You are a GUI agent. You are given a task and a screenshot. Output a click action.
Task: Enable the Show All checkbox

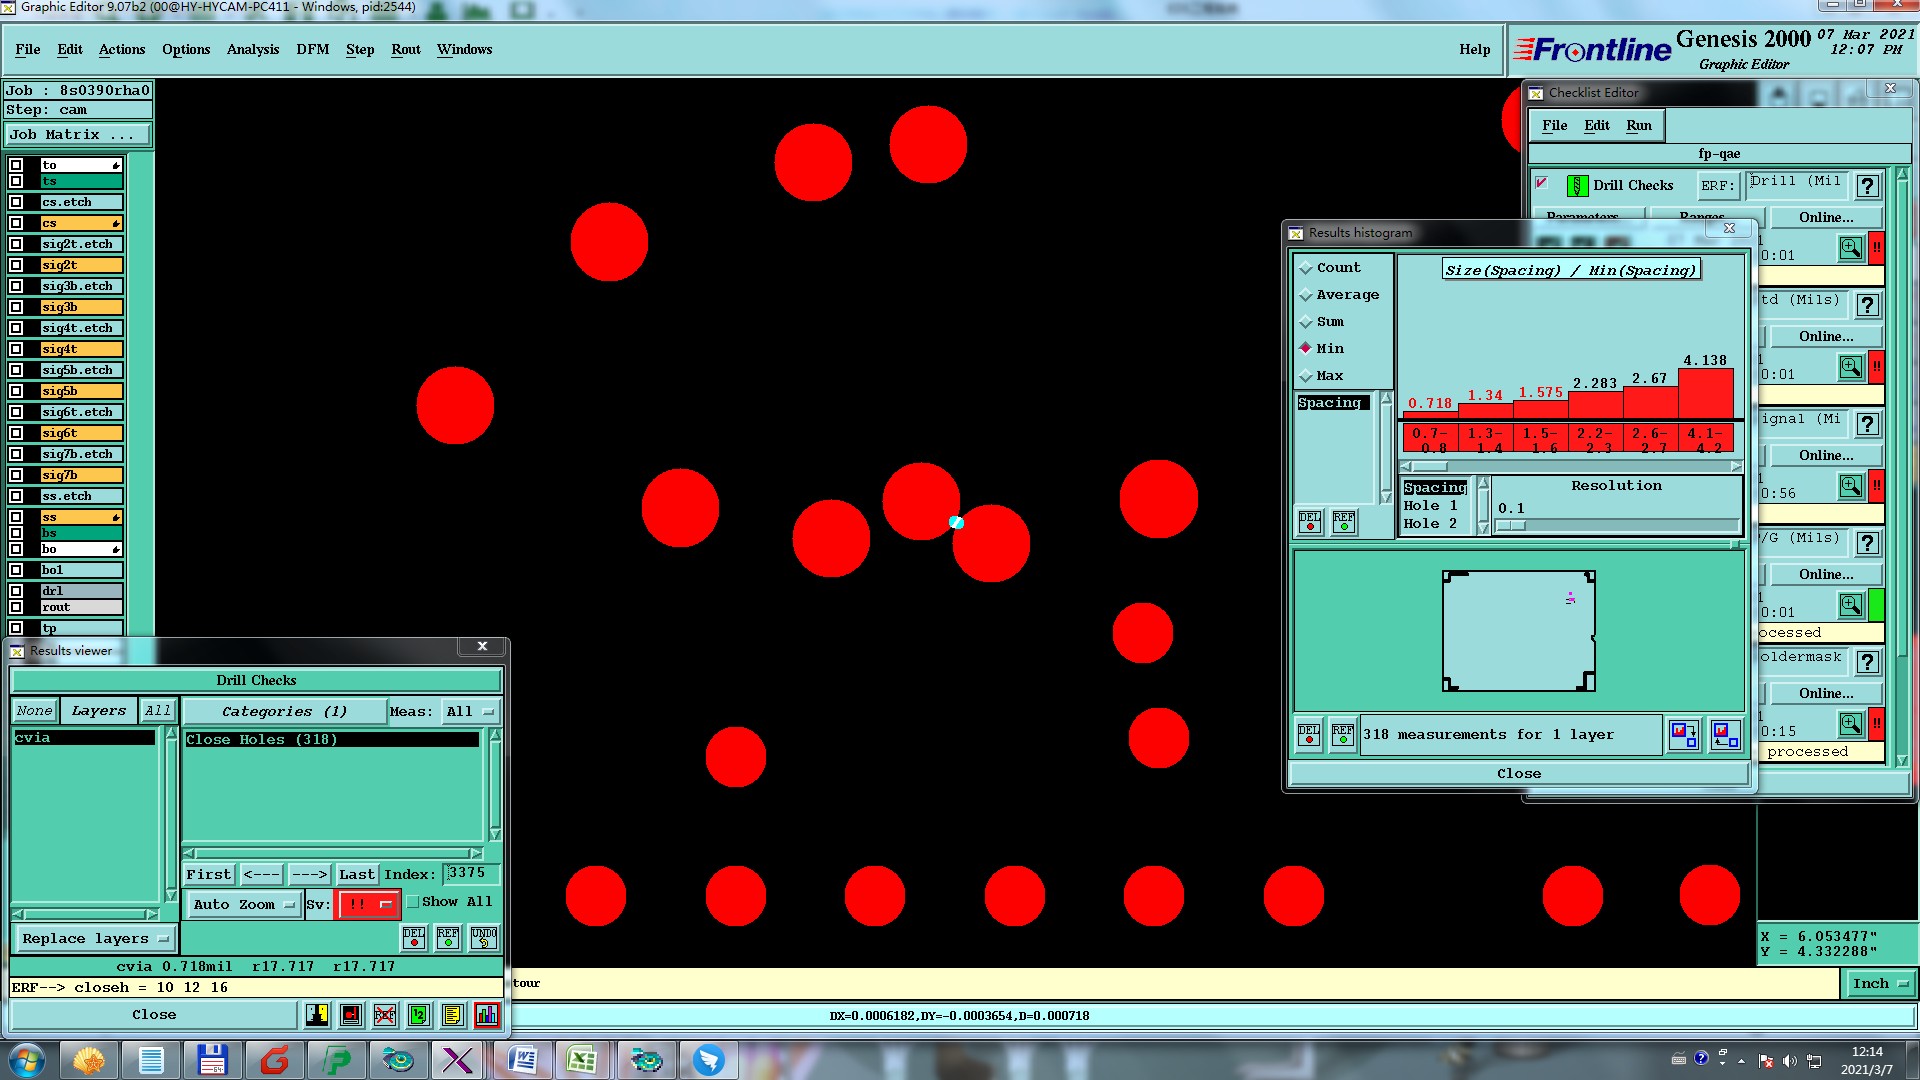412,902
